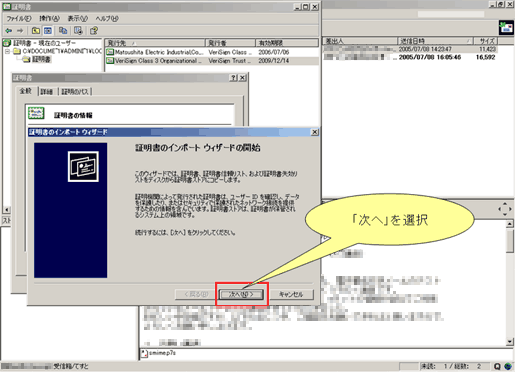This screenshot has height=372, width=515.
Task: Open the smime.p7s attachment
Action: (158, 353)
